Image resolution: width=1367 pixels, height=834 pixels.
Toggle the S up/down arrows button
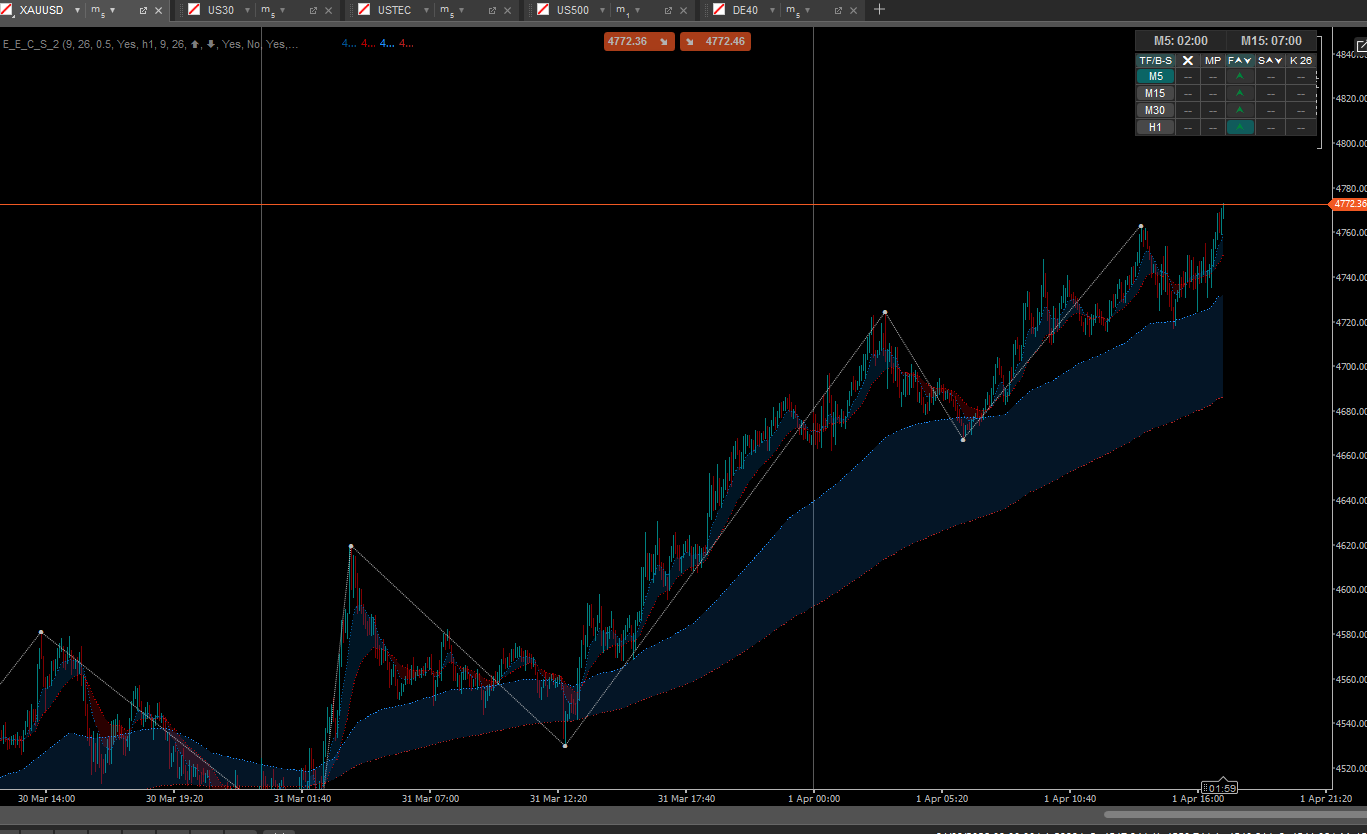[x=1270, y=60]
